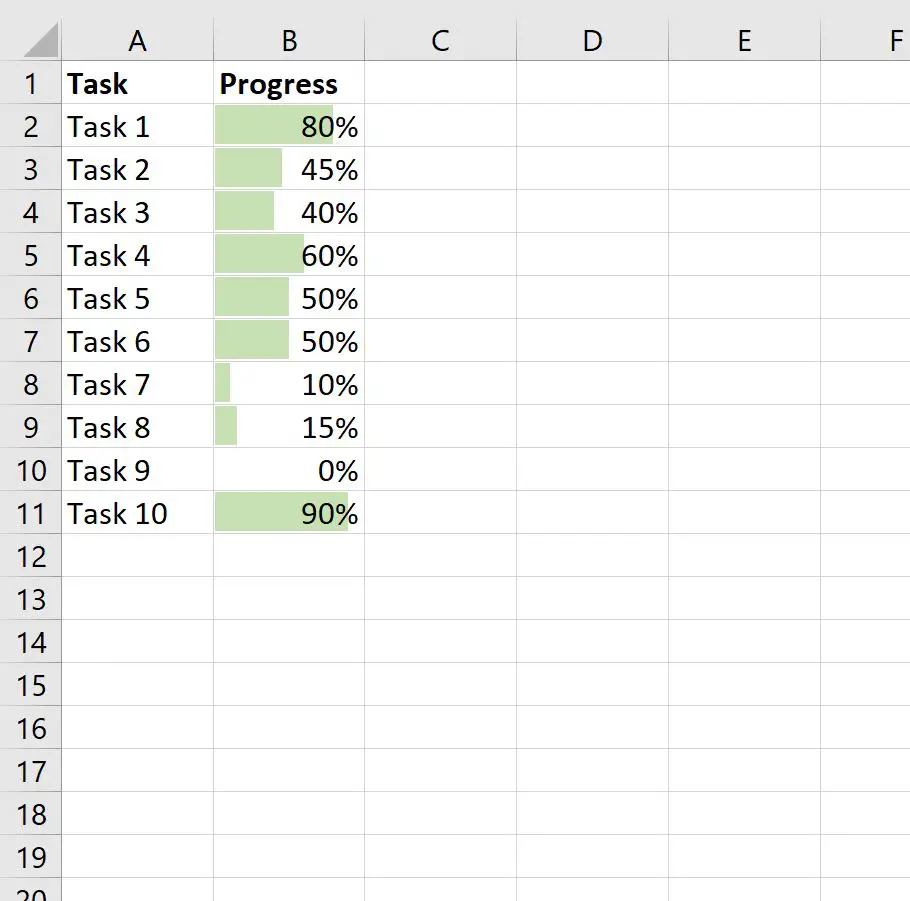Click the 90% progress cell

tap(288, 513)
